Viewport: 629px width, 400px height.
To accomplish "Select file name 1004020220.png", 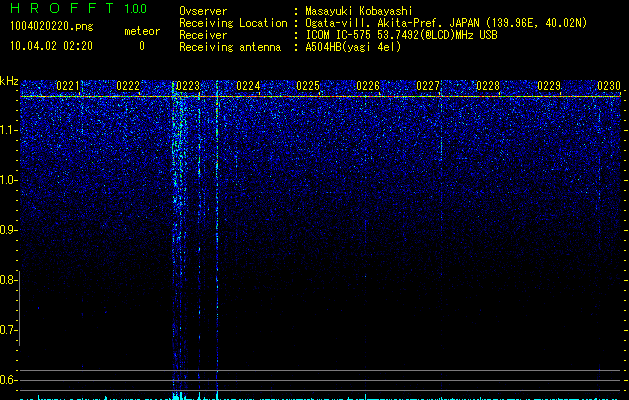I will click(52, 27).
